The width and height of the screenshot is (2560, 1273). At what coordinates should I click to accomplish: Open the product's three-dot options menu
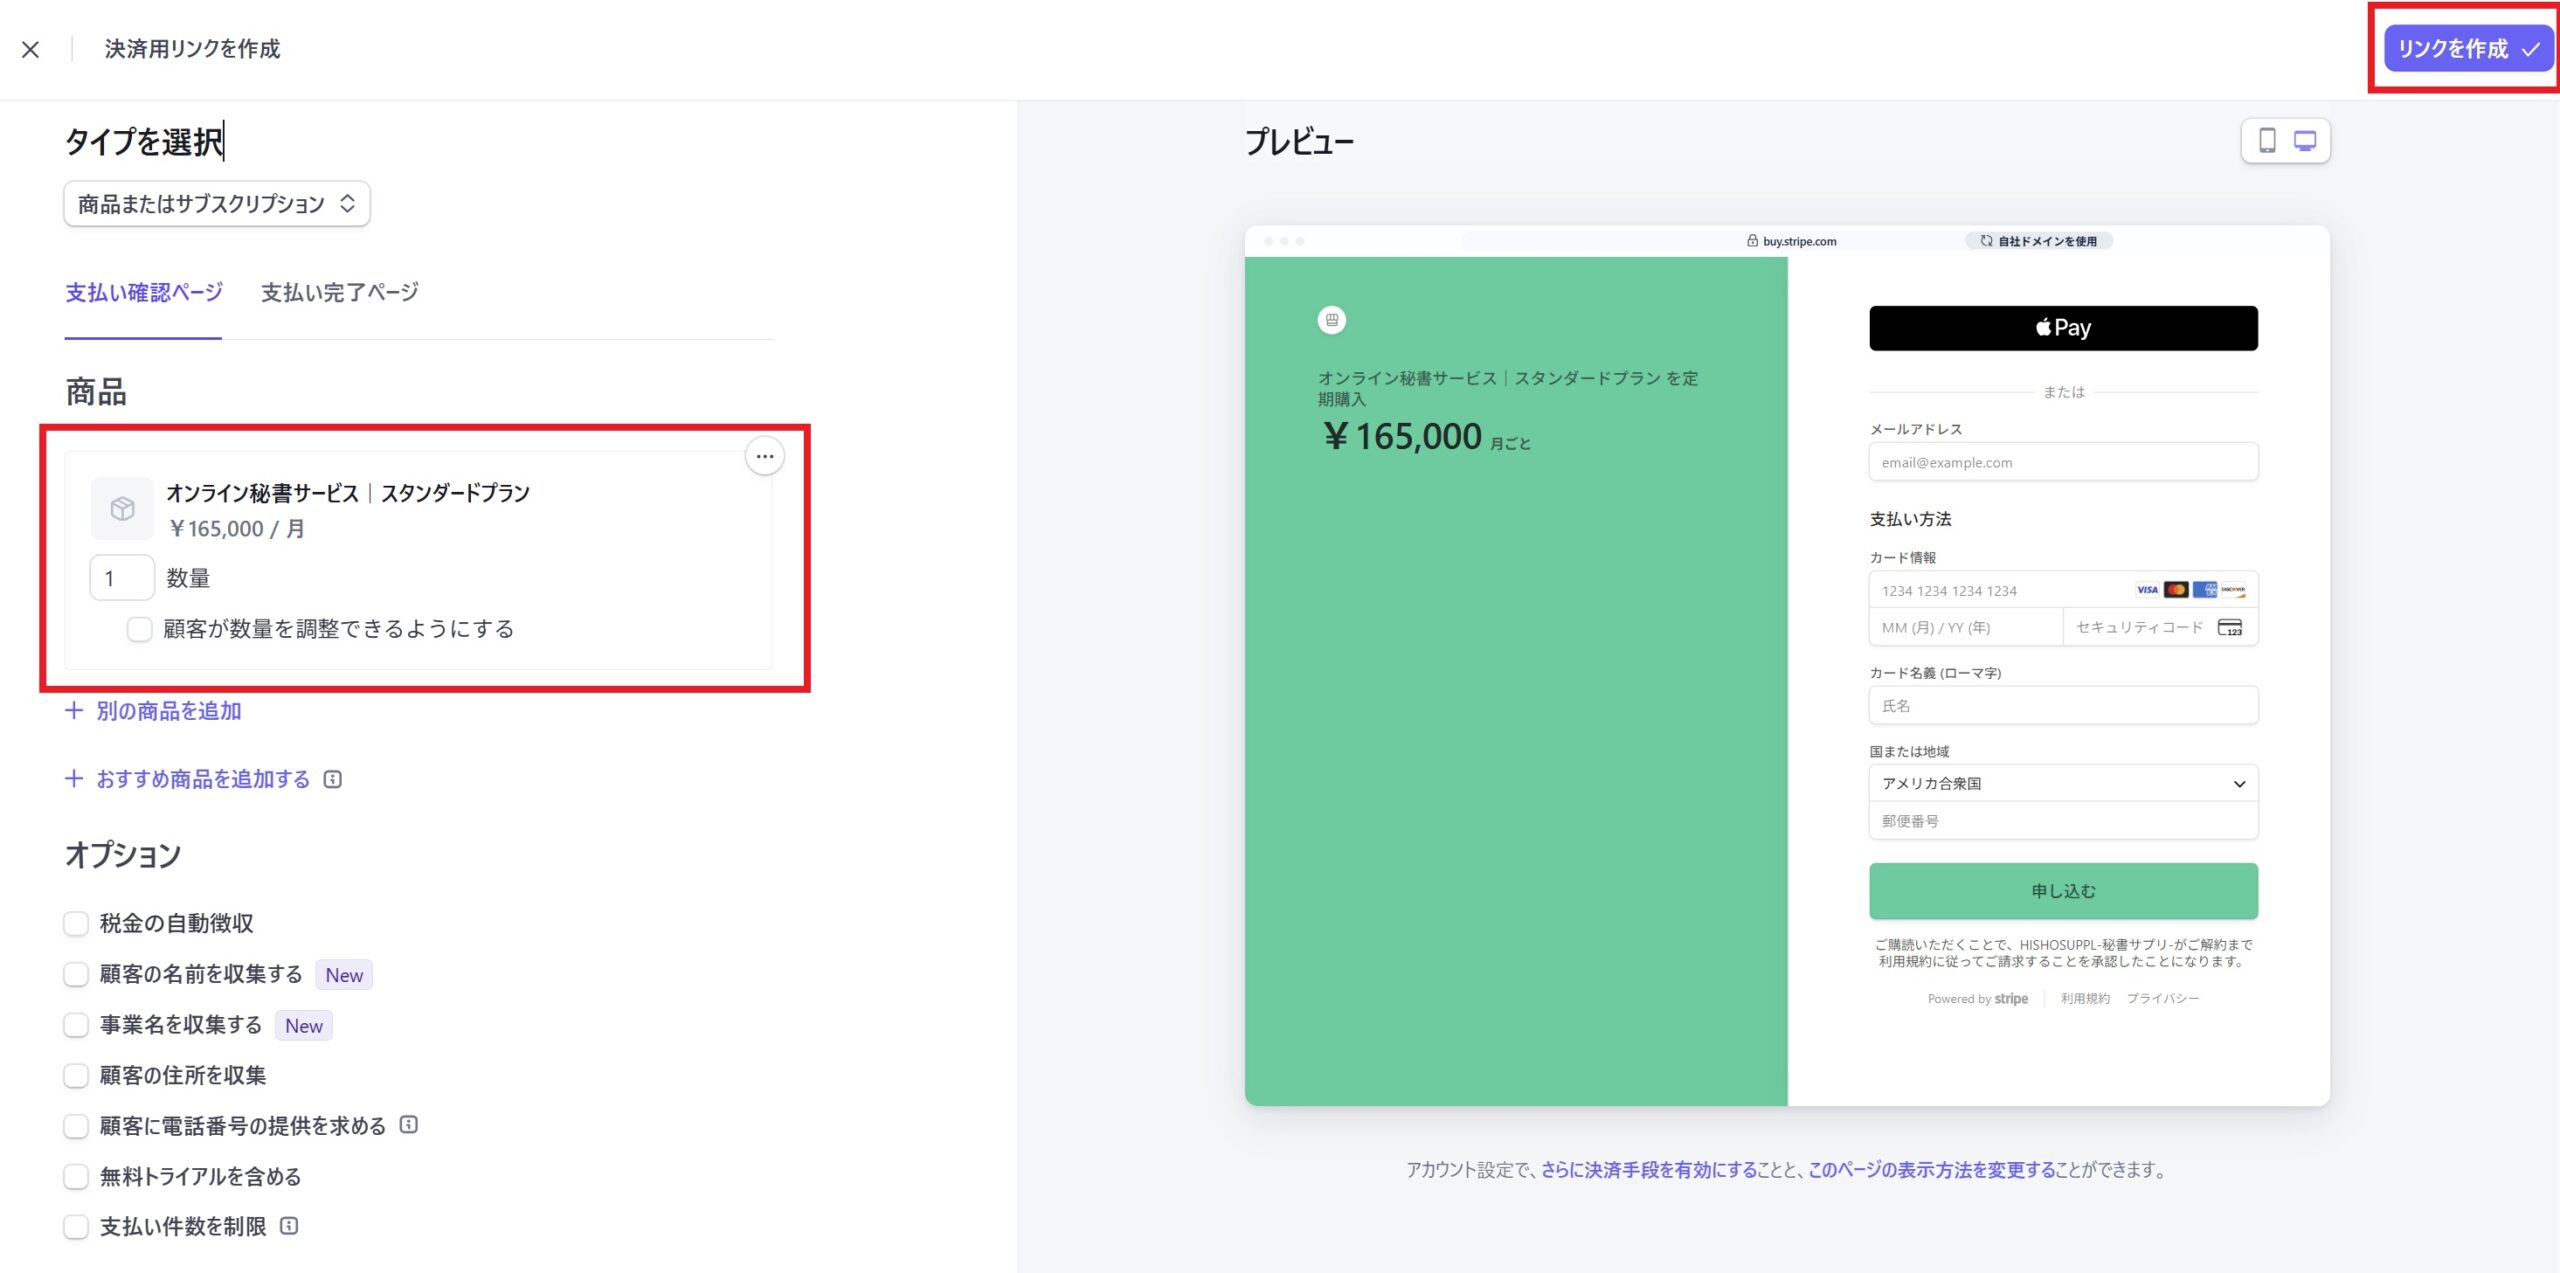765,457
